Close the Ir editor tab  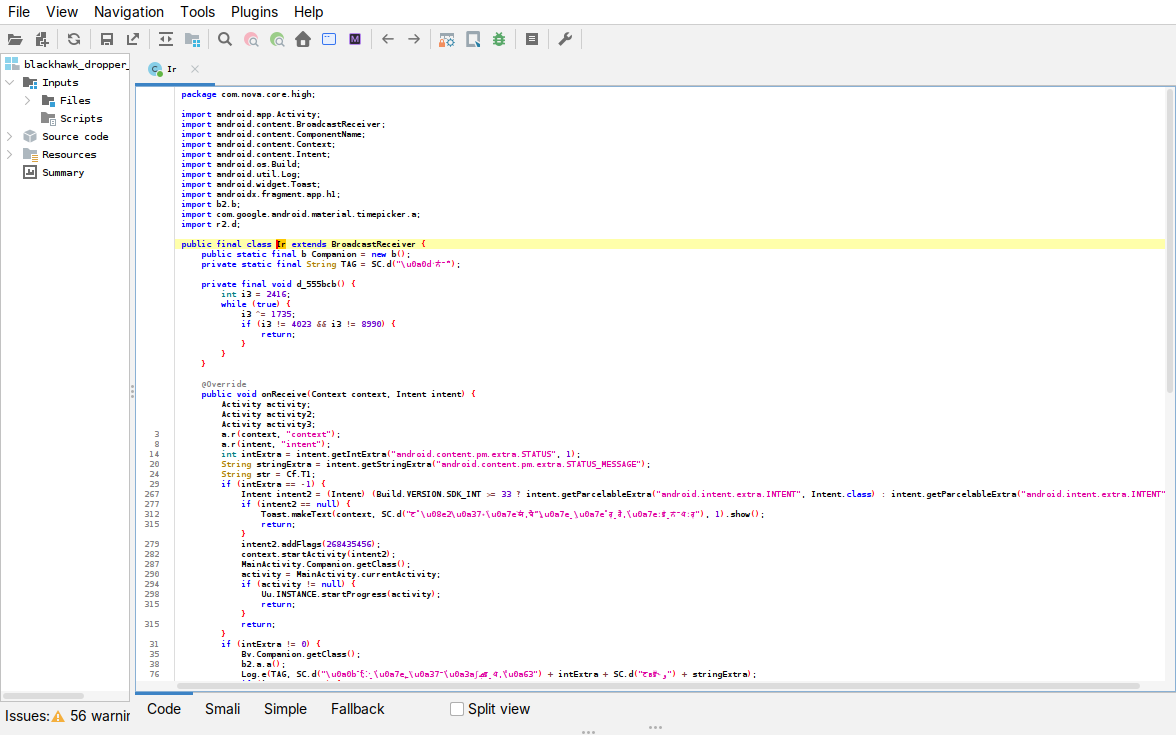tap(195, 69)
